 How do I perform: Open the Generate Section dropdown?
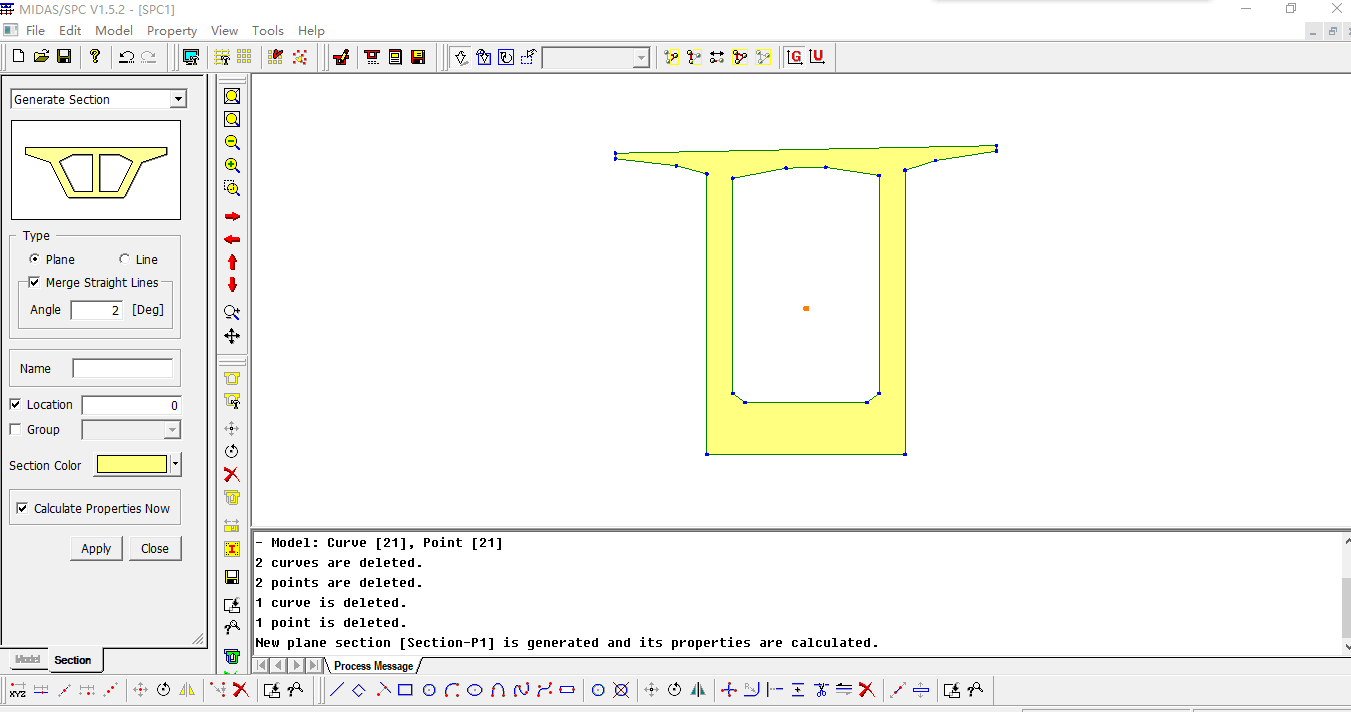(178, 99)
